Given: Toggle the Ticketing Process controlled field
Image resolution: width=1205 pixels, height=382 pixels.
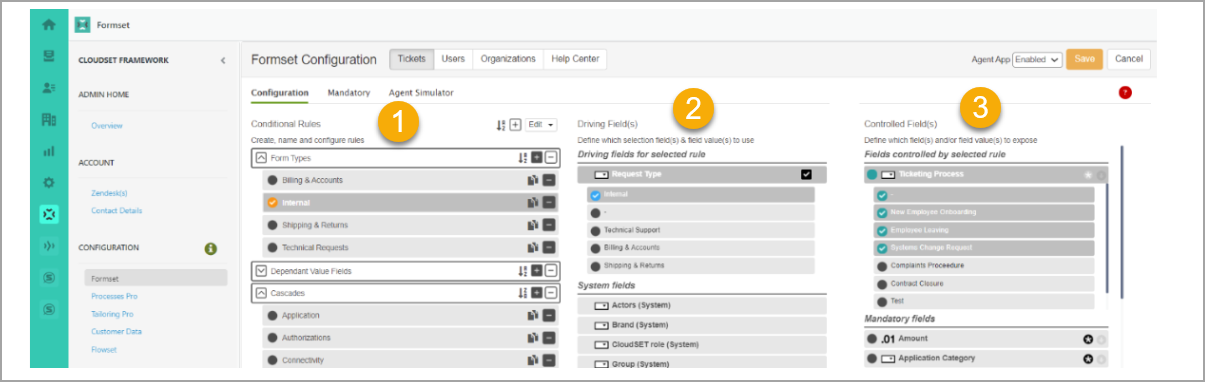Looking at the screenshot, I should point(871,174).
